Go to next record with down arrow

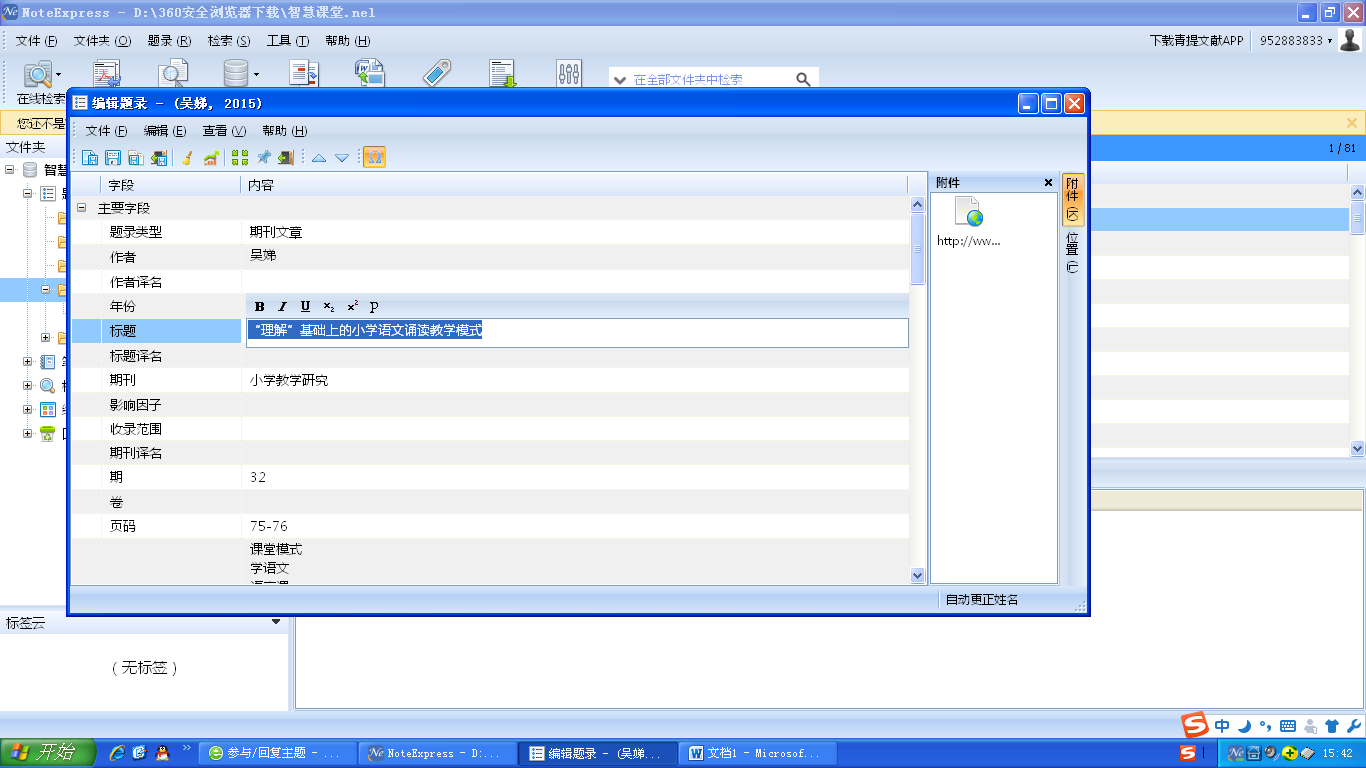[x=342, y=158]
